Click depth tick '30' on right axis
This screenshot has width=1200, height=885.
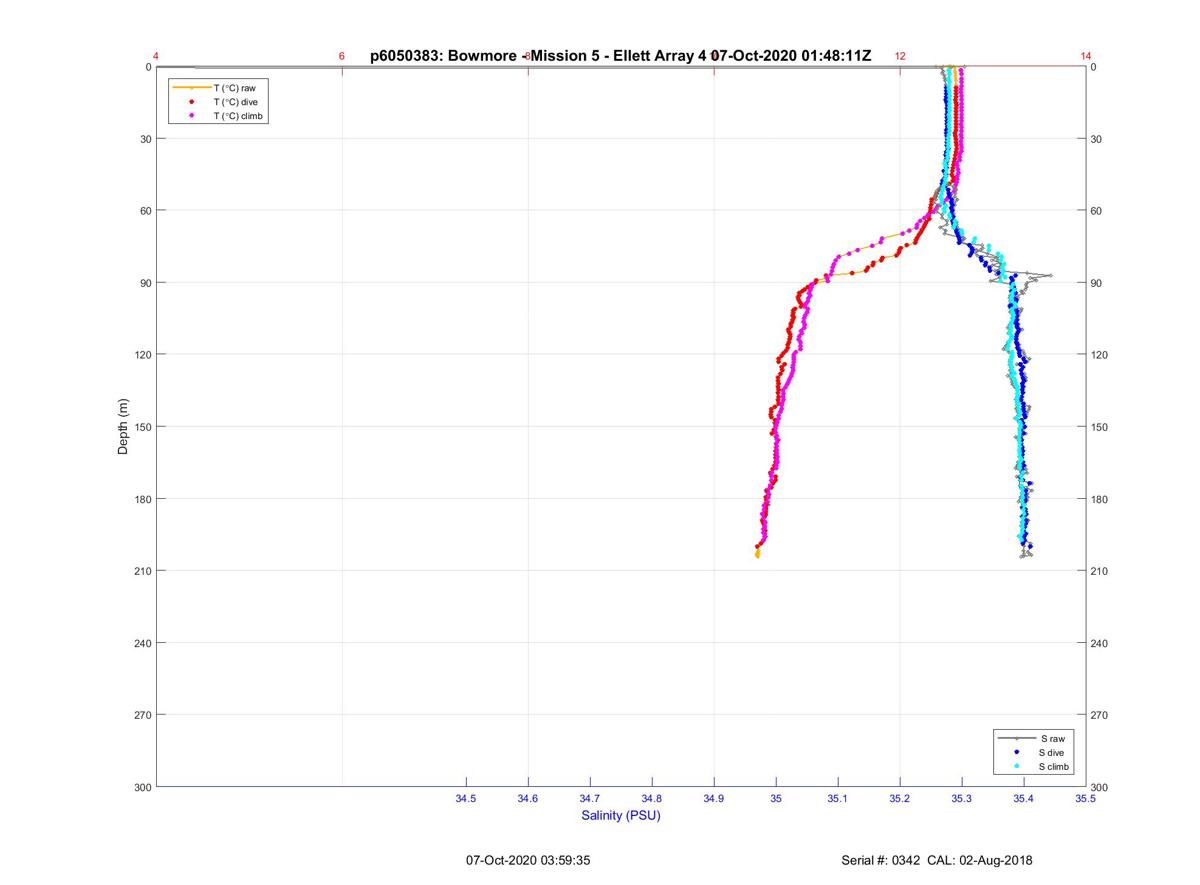pos(1097,139)
